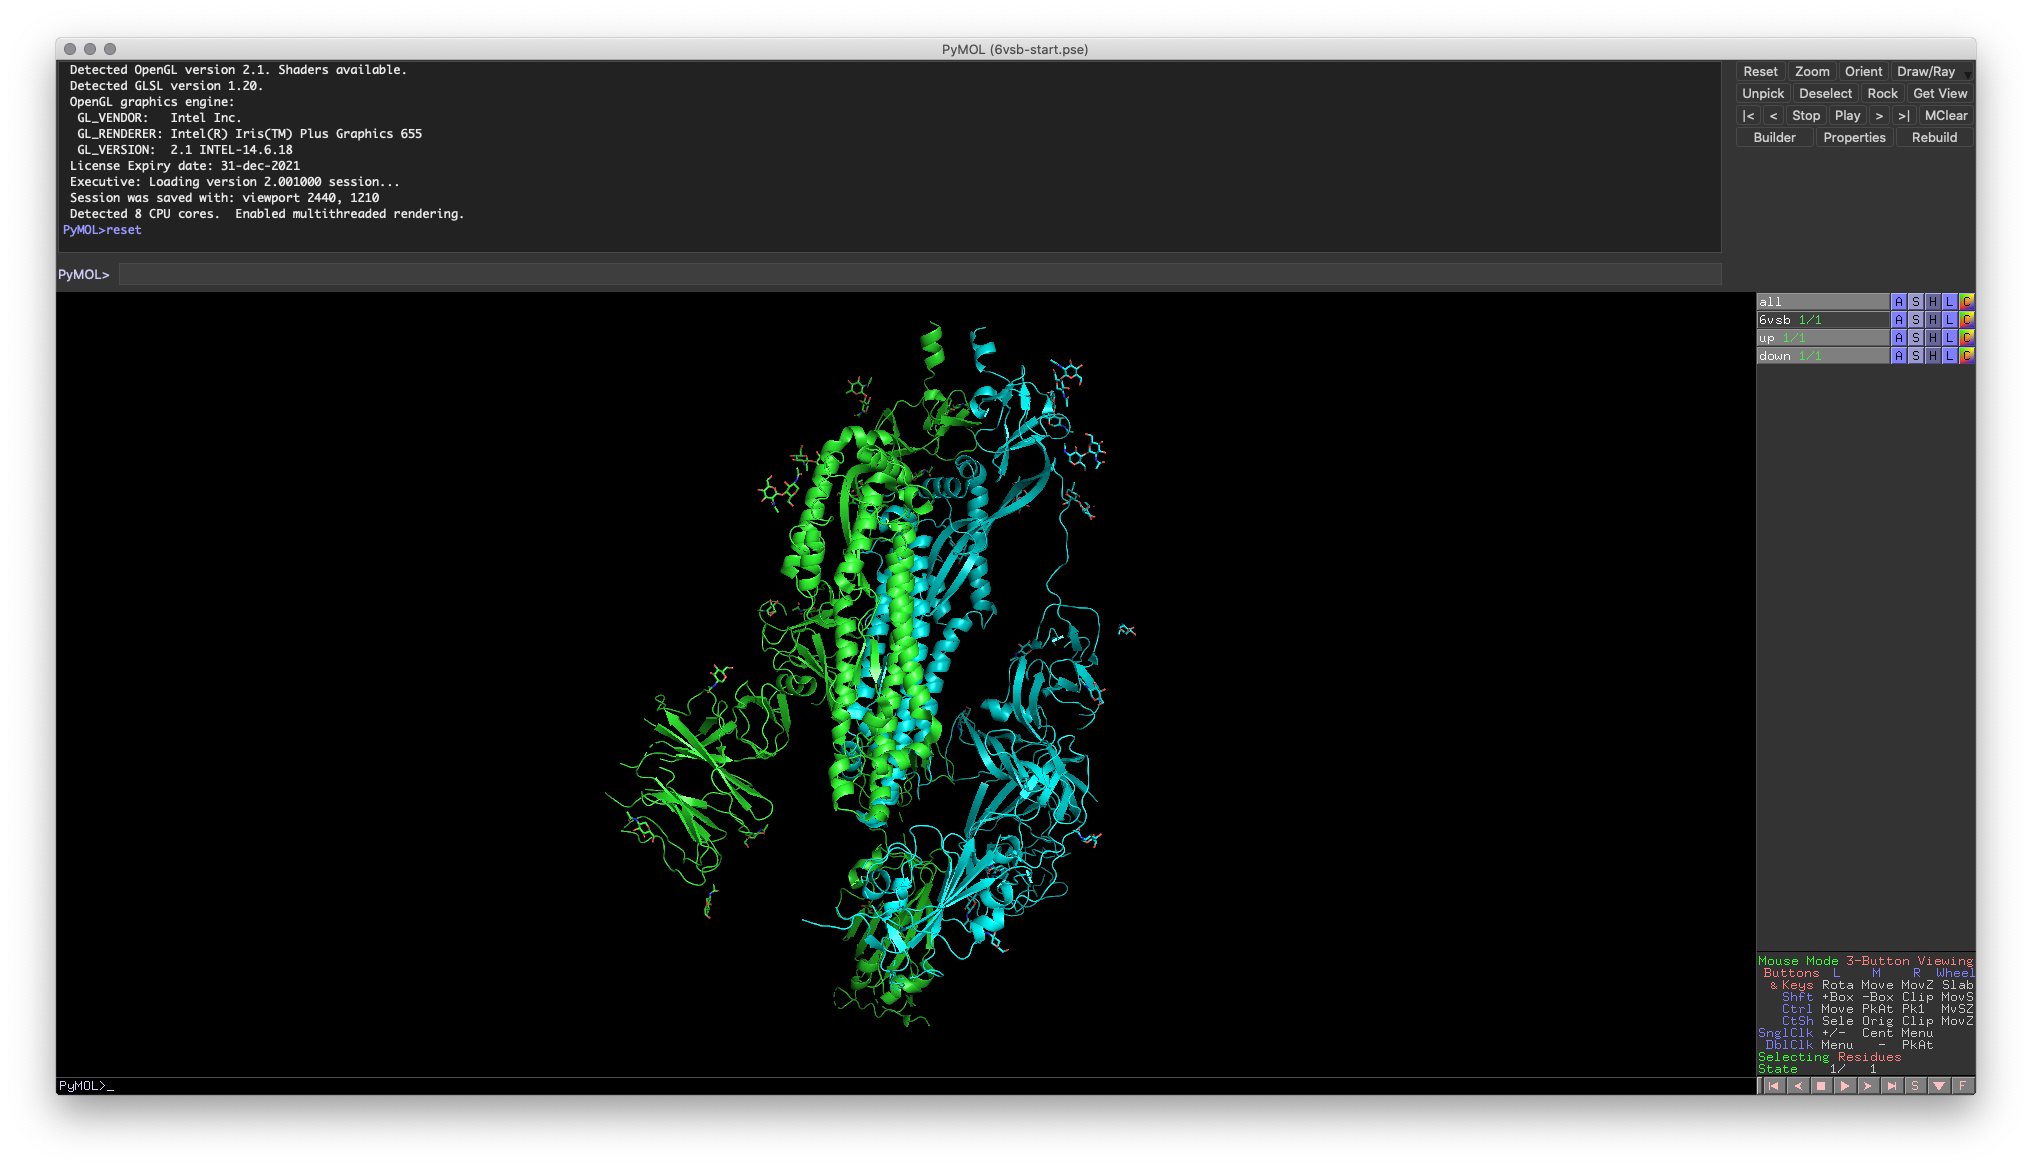
Task: Click the Orient button
Action: (1863, 72)
